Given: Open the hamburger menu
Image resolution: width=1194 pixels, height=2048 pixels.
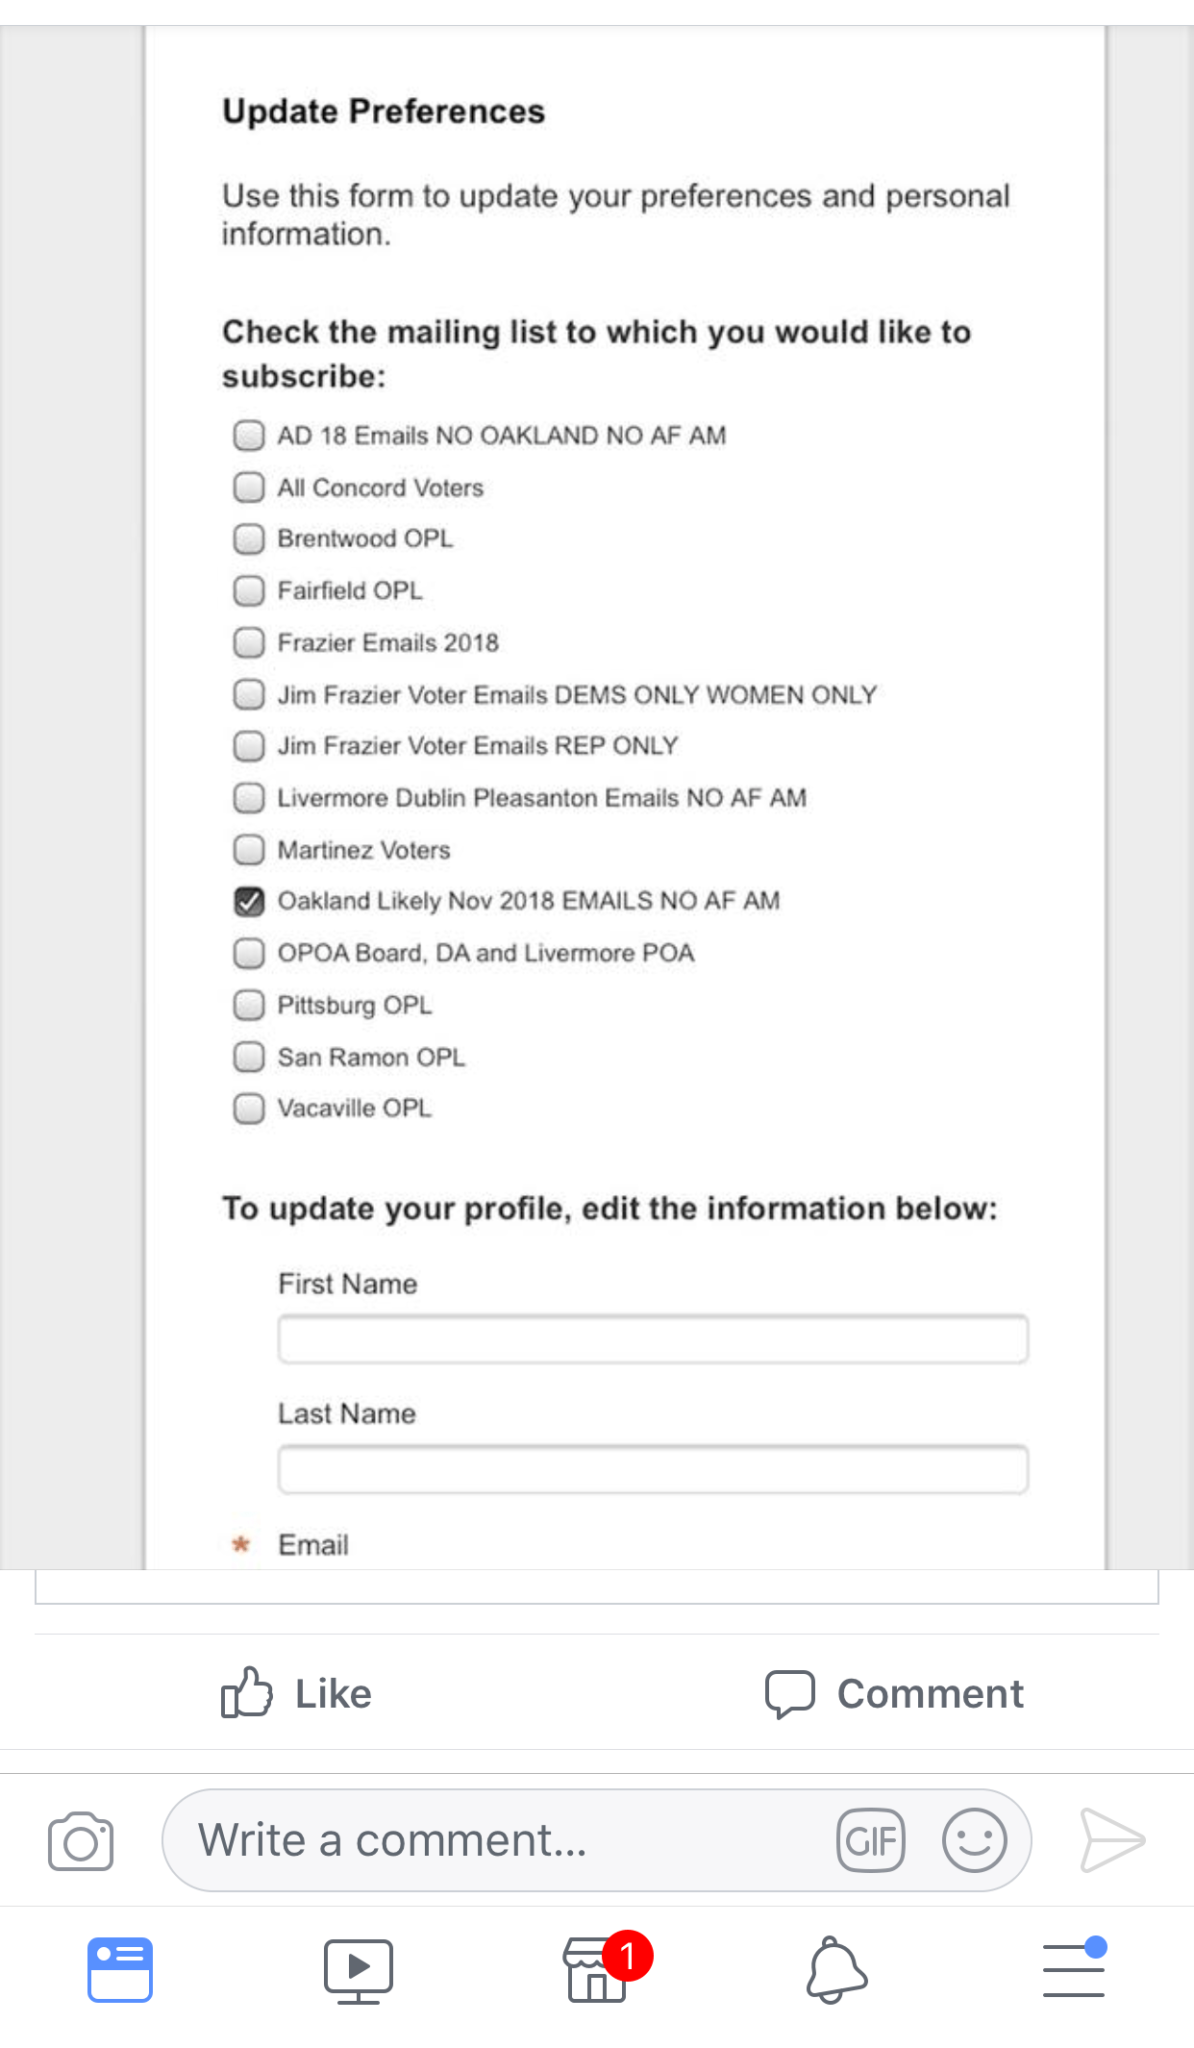Looking at the screenshot, I should pos(1074,1969).
